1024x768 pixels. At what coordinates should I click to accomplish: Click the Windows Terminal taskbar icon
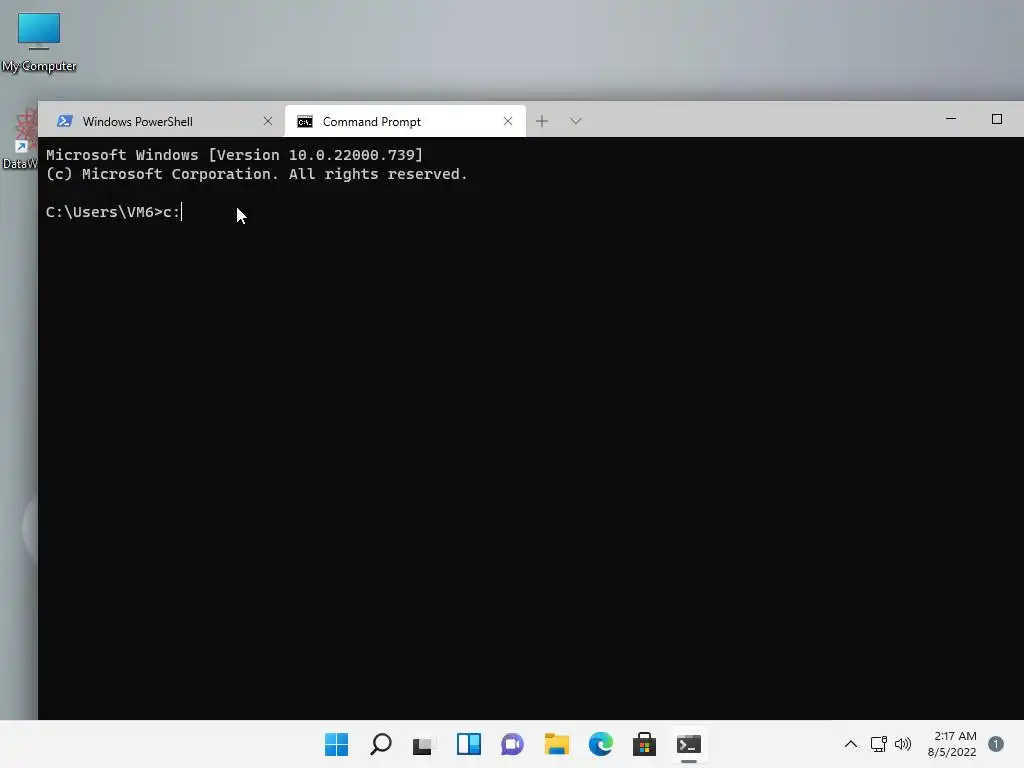click(689, 744)
